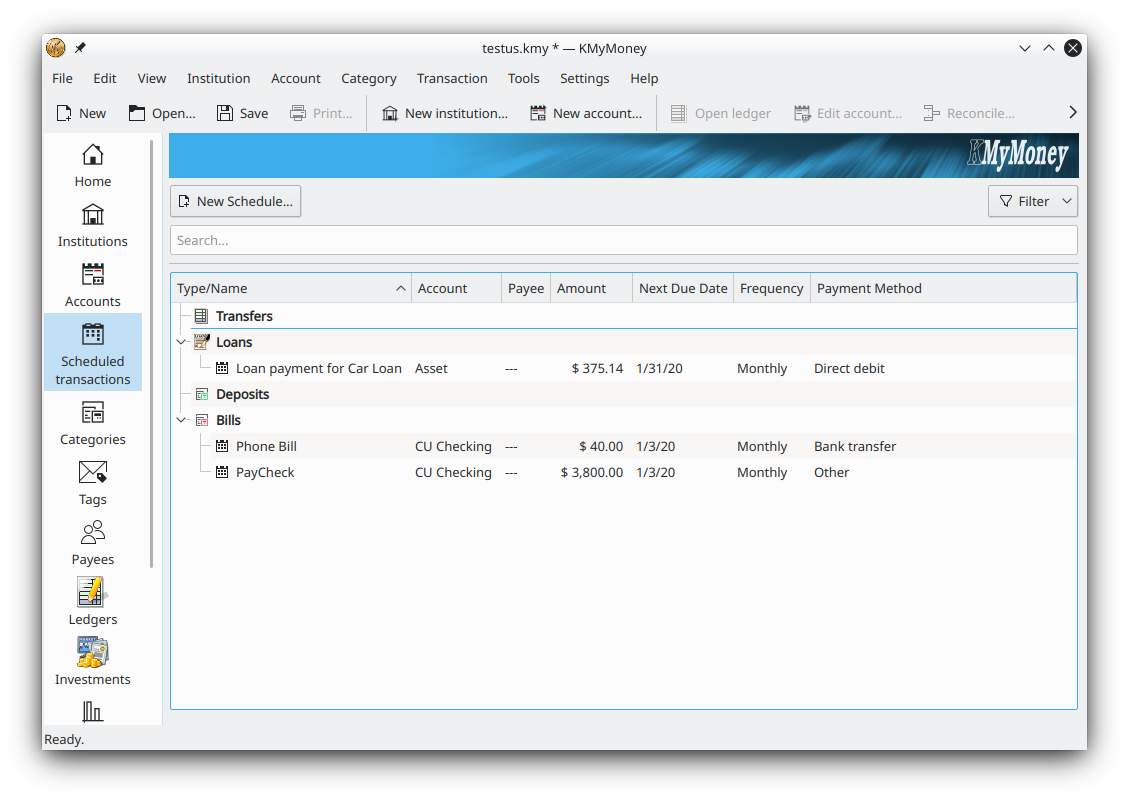Click the New institution toolbar button
This screenshot has width=1129, height=800.
click(444, 113)
